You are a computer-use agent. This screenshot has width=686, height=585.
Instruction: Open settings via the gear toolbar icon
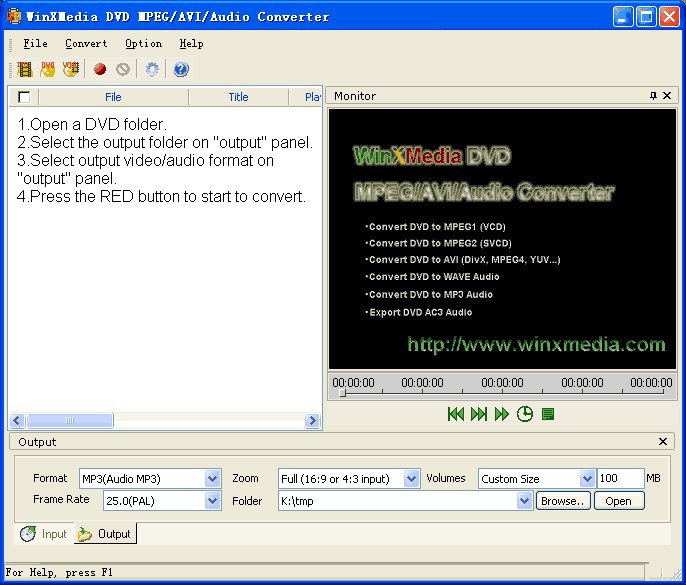point(152,69)
